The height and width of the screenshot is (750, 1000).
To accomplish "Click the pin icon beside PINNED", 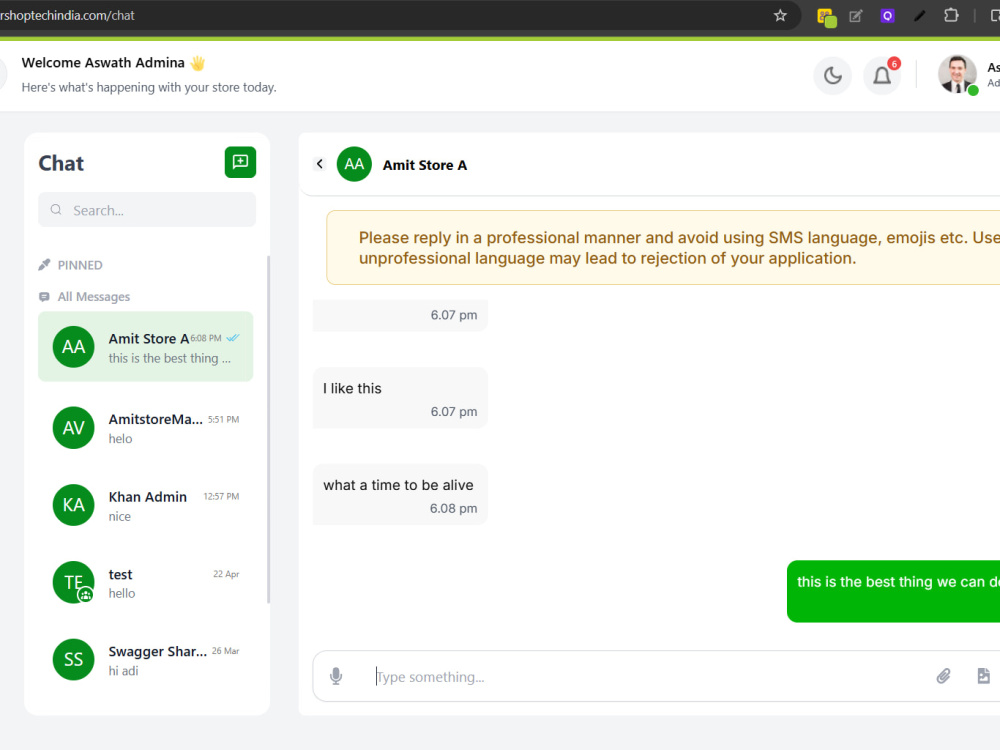I will point(44,265).
